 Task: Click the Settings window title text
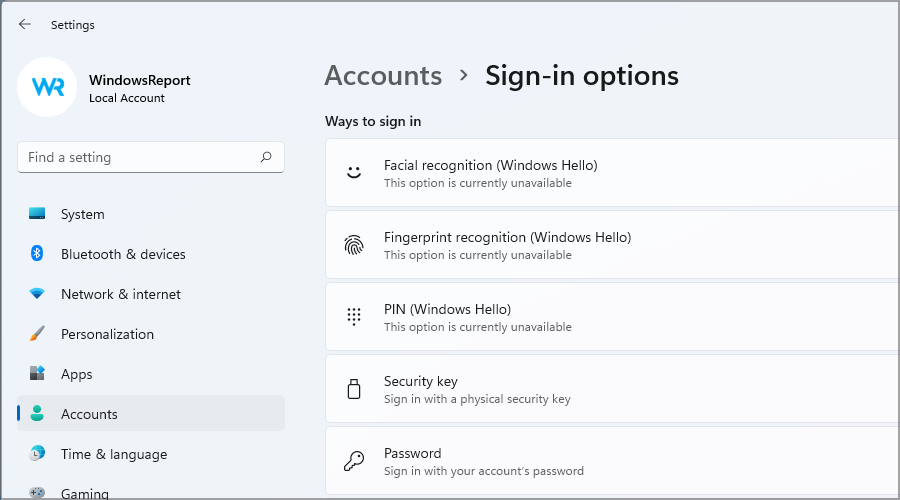73,25
